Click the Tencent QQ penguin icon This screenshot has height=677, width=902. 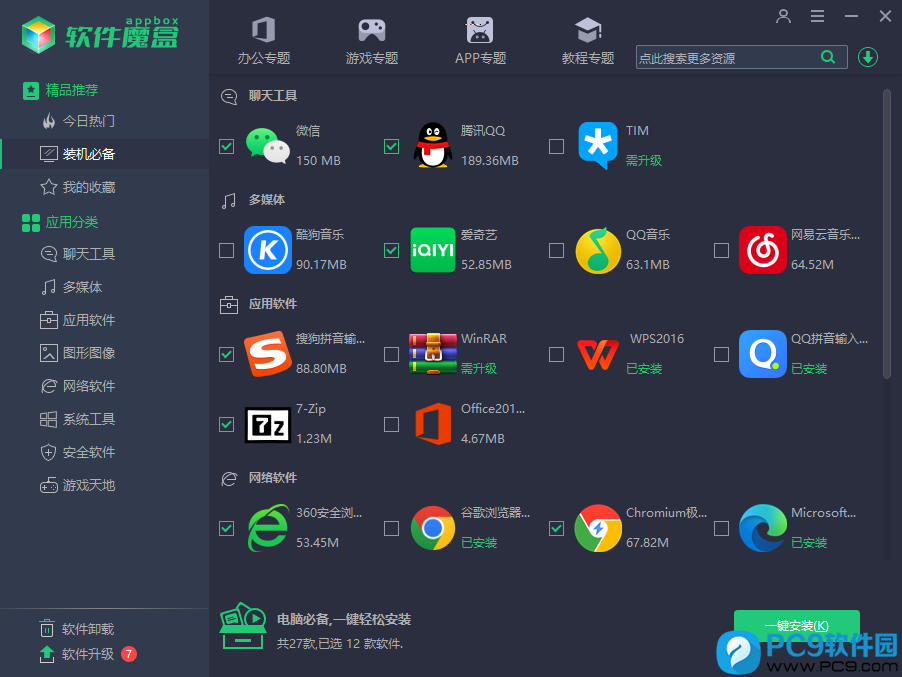tap(433, 146)
